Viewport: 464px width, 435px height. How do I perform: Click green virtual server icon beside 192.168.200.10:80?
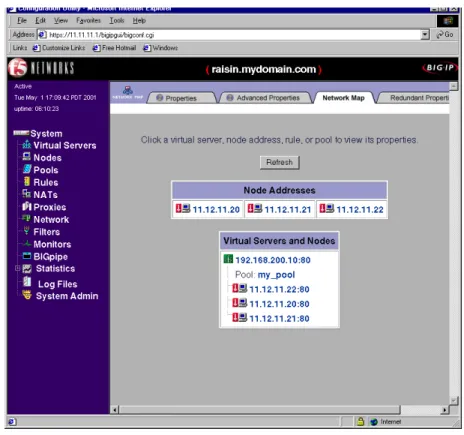coord(228,259)
